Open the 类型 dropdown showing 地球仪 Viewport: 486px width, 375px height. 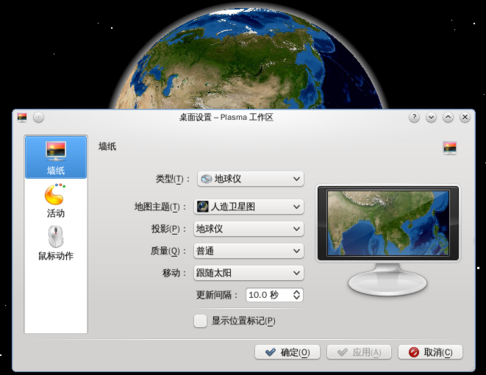point(251,179)
